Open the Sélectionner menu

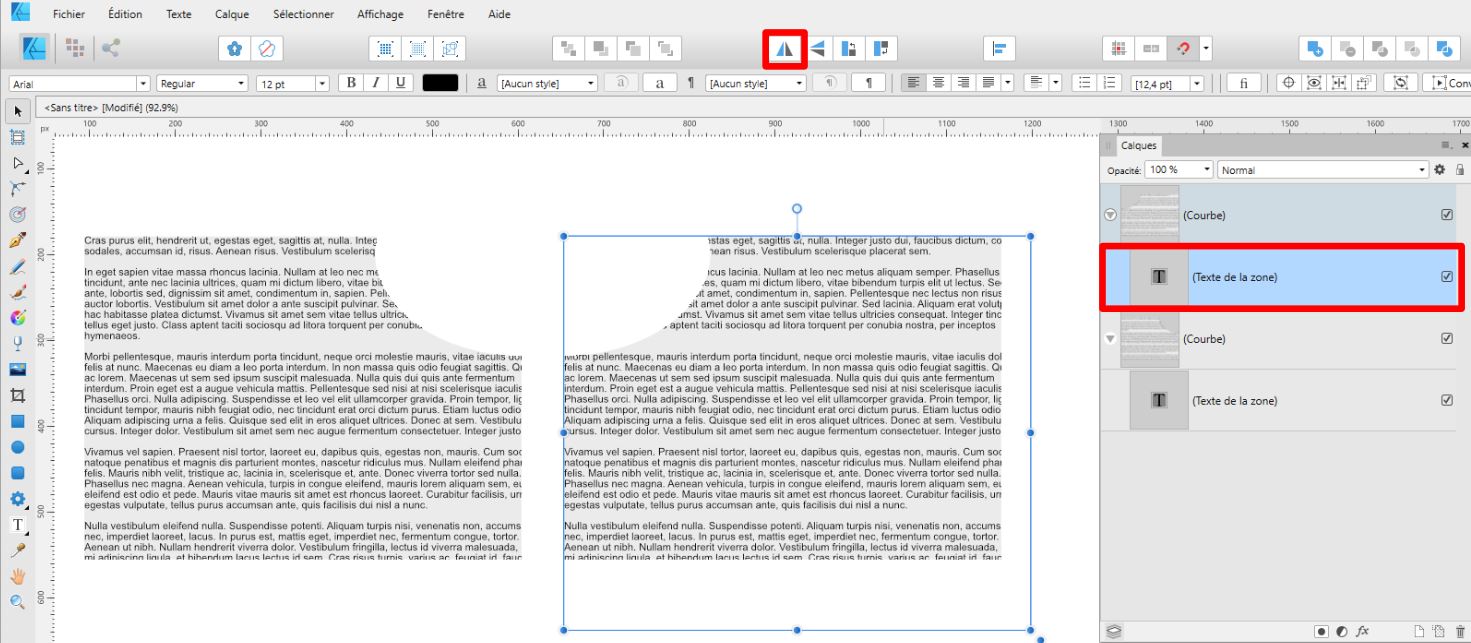click(306, 14)
